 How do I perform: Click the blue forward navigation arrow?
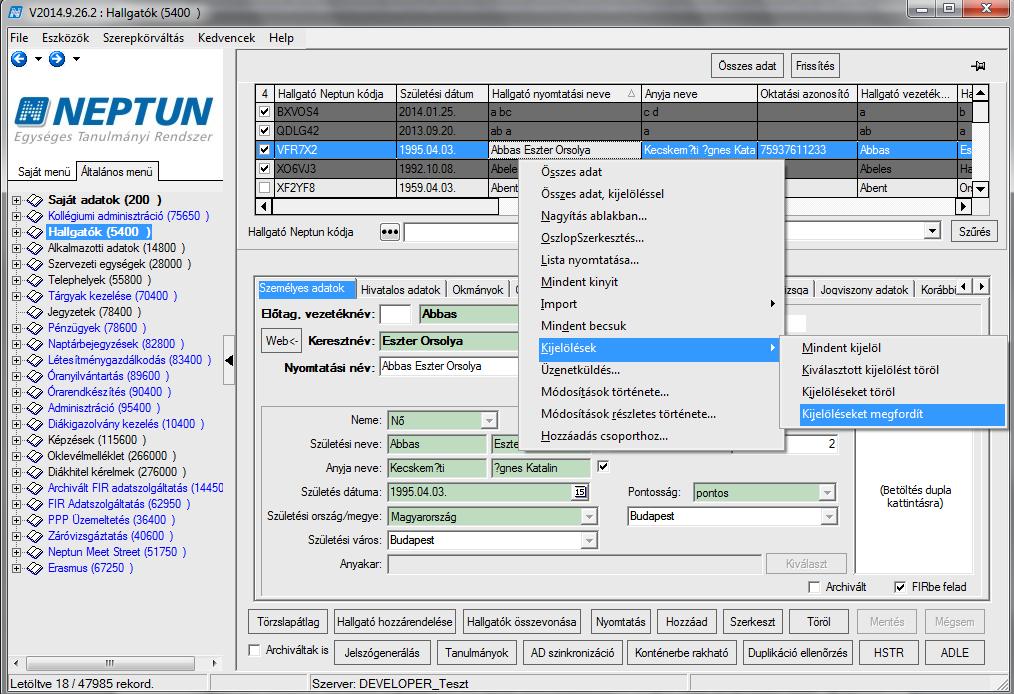coord(57,59)
